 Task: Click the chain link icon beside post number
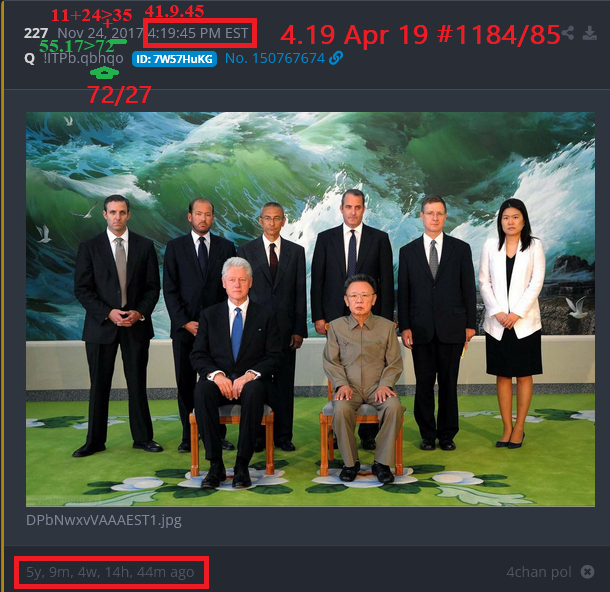tap(336, 58)
